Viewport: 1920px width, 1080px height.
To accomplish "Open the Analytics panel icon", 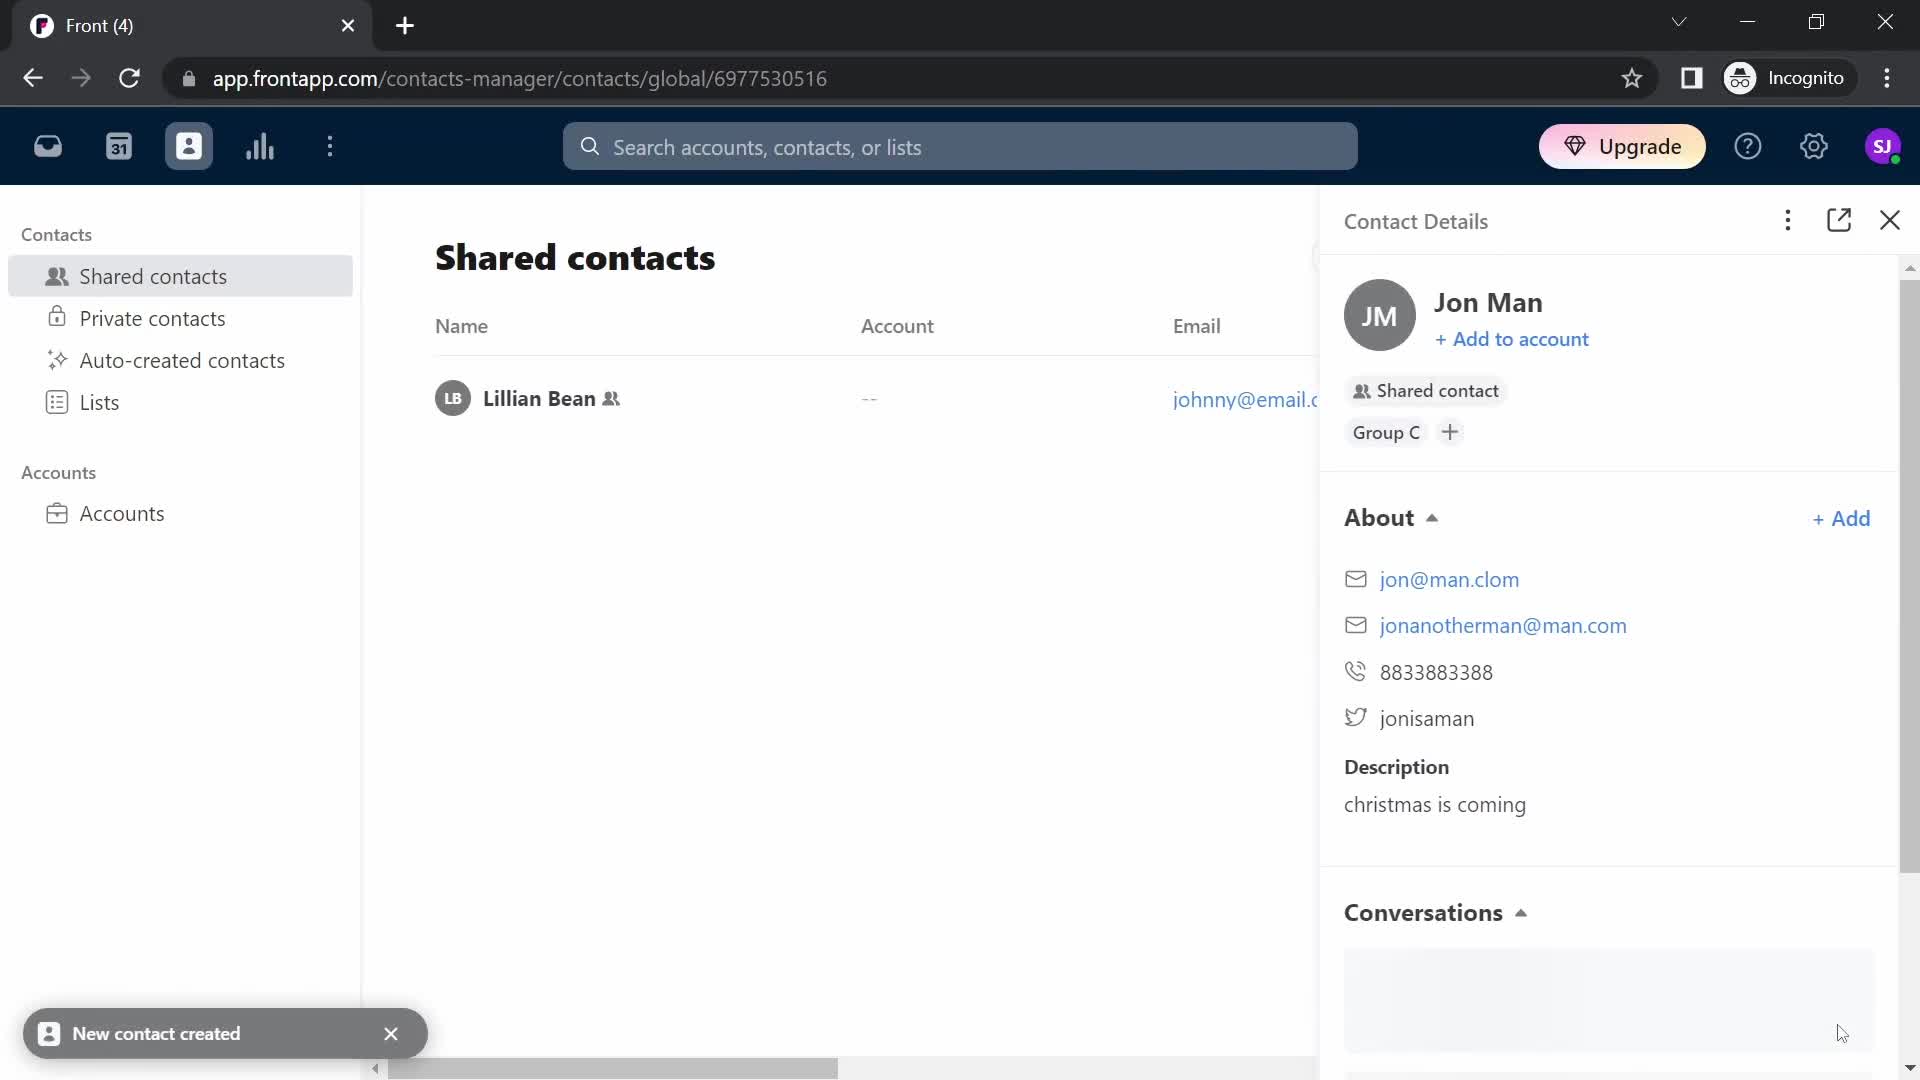I will click(261, 146).
